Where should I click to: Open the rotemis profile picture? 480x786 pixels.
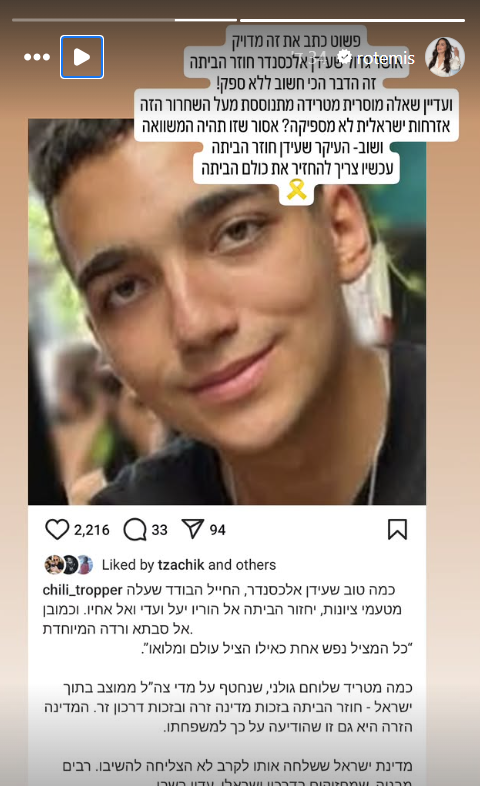coord(444,57)
